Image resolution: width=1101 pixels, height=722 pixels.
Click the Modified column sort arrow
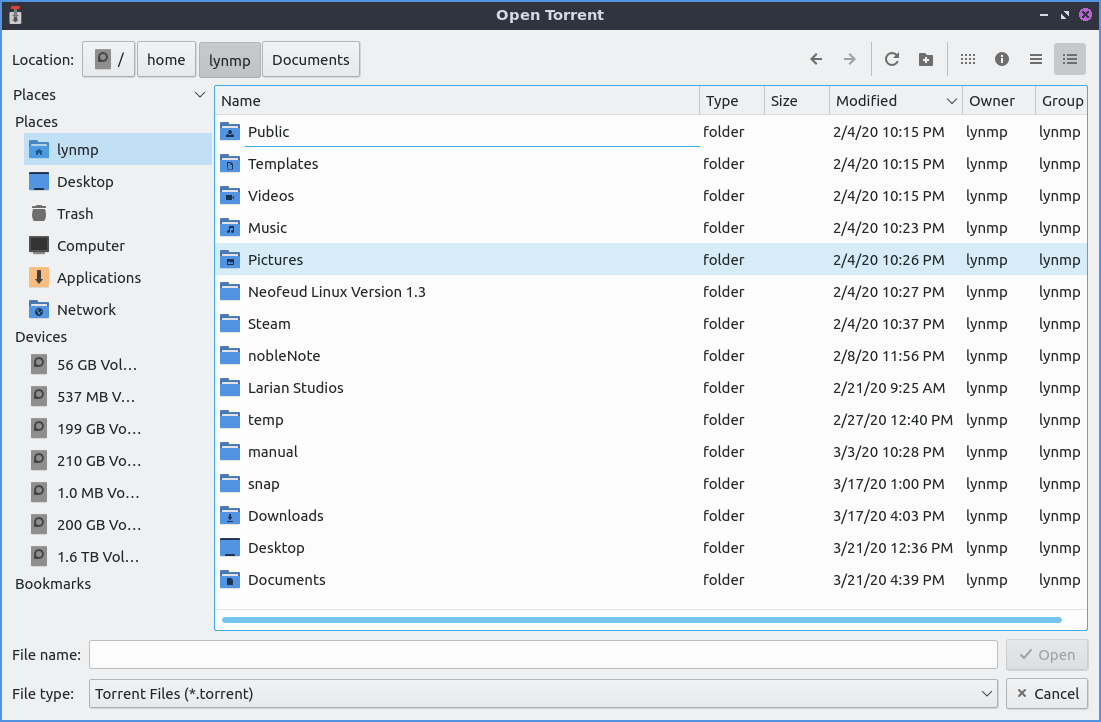coord(951,101)
